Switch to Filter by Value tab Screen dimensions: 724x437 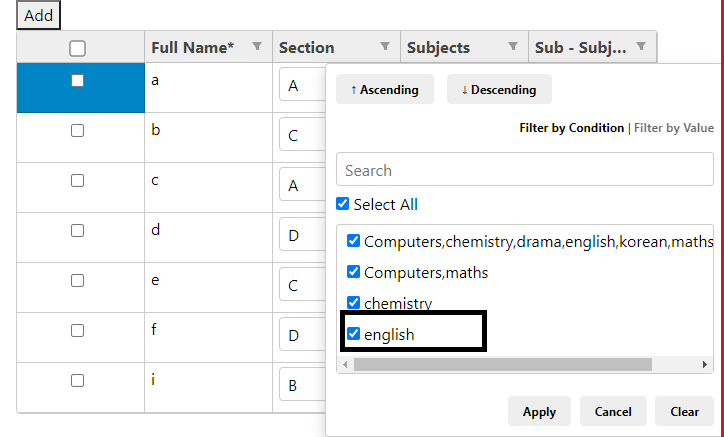click(674, 128)
